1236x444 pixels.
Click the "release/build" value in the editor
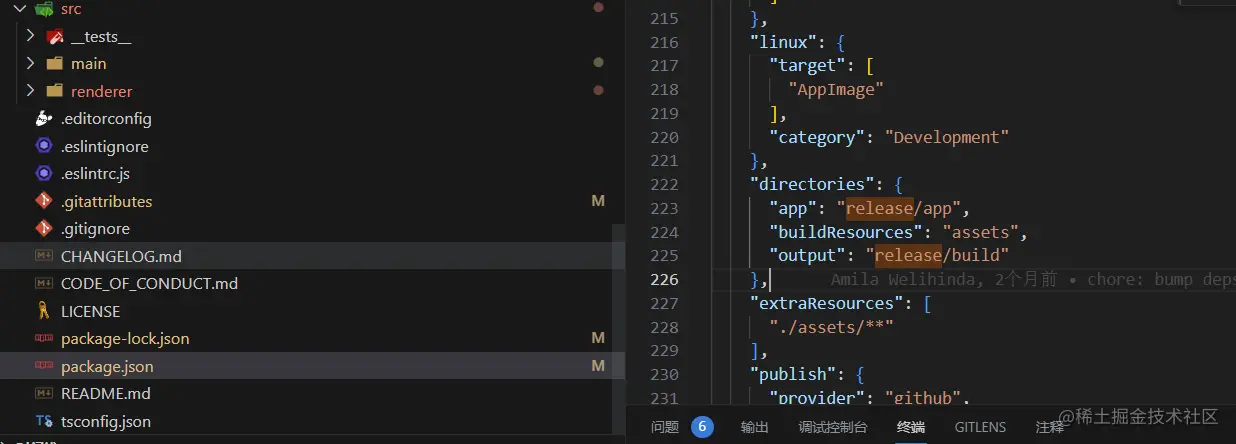(x=937, y=255)
